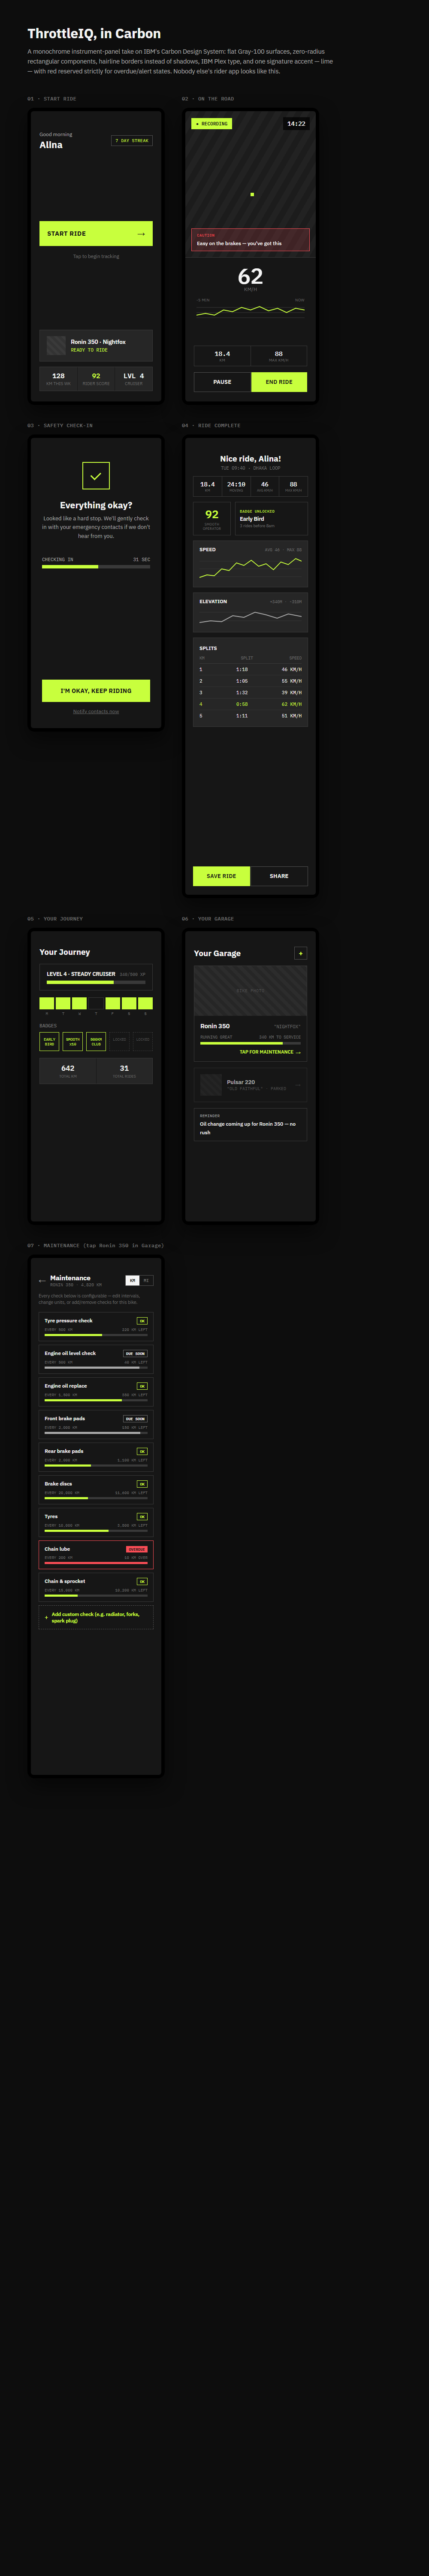Screen dimensions: 429x2576
Task: Select the Pulsar 220 bike row
Action: (x=250, y=1084)
